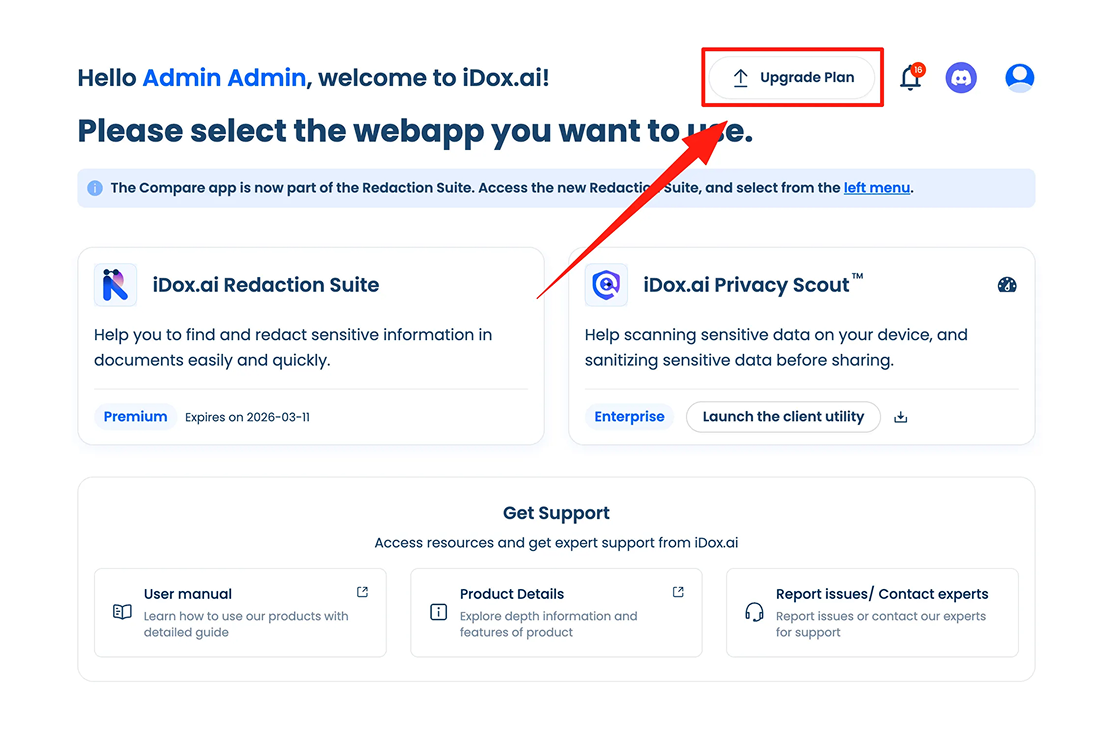Click the User manual book icon
This screenshot has width=1096, height=738.
[x=122, y=612]
